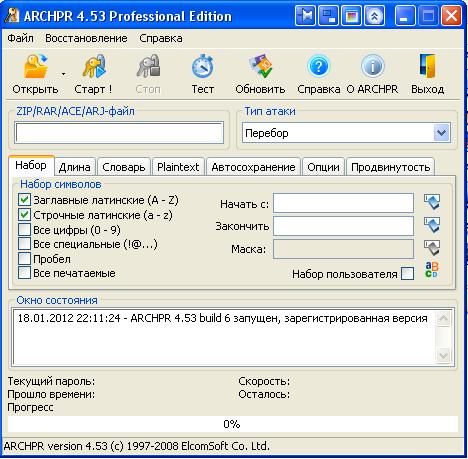Minimize the ARCHPR window
Viewport: 468px width, 459px height.
click(x=405, y=16)
